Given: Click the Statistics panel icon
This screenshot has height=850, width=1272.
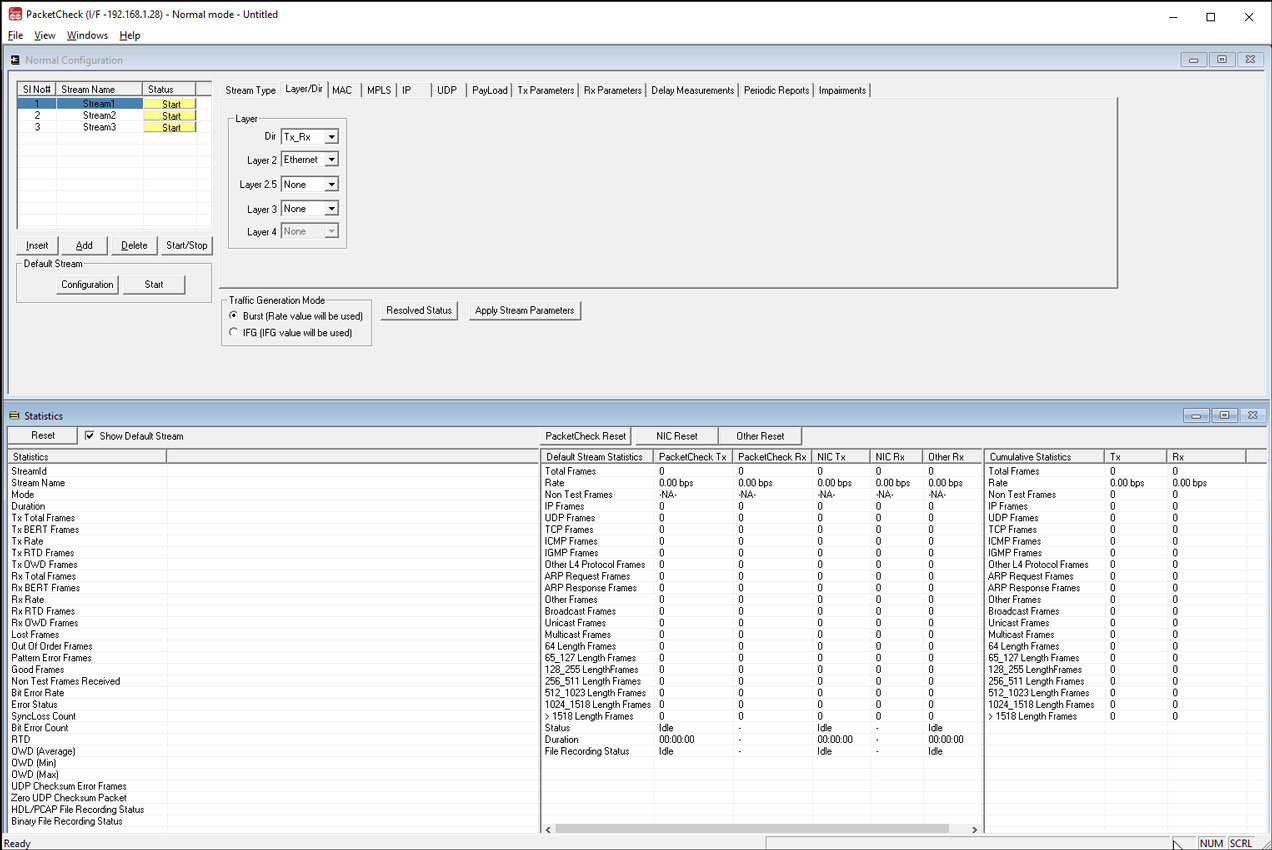Looking at the screenshot, I should point(14,416).
